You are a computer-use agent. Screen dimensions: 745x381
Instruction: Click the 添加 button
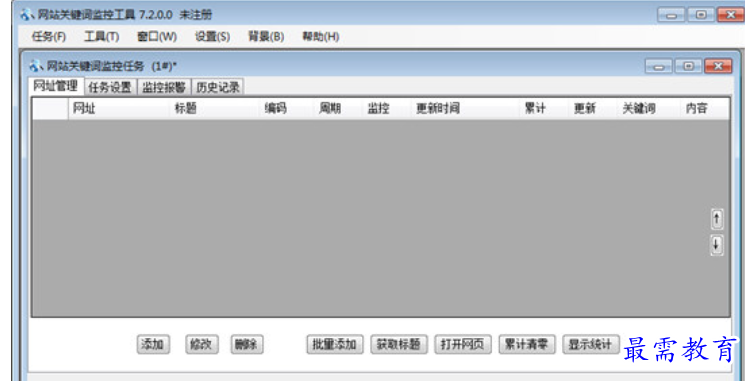click(153, 345)
